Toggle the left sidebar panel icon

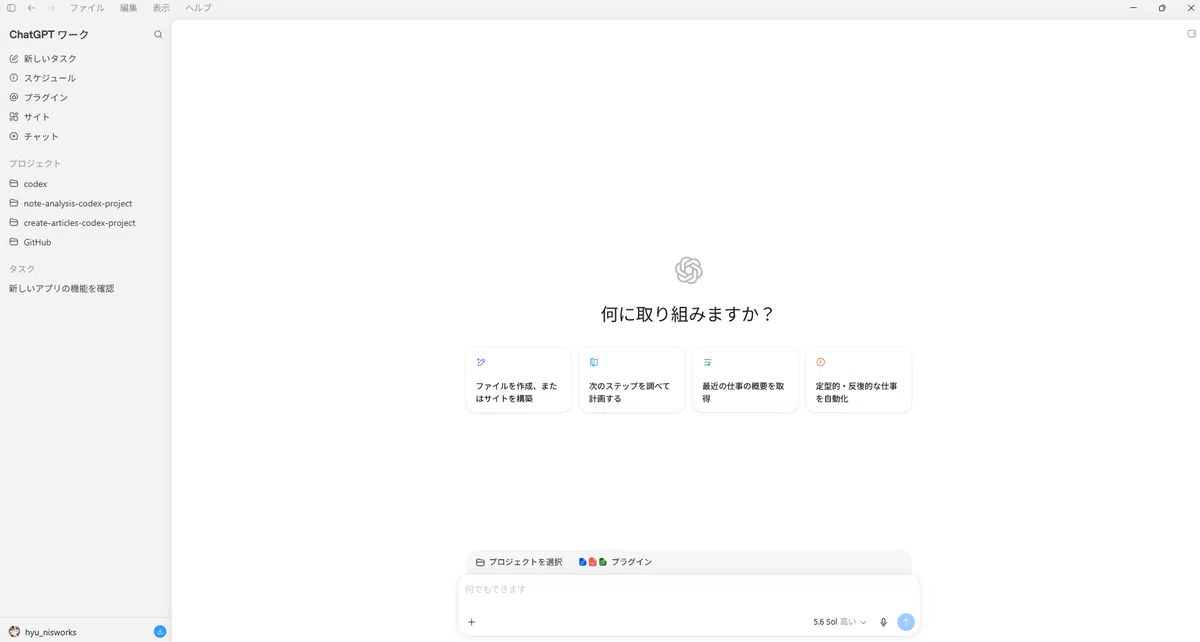11,7
